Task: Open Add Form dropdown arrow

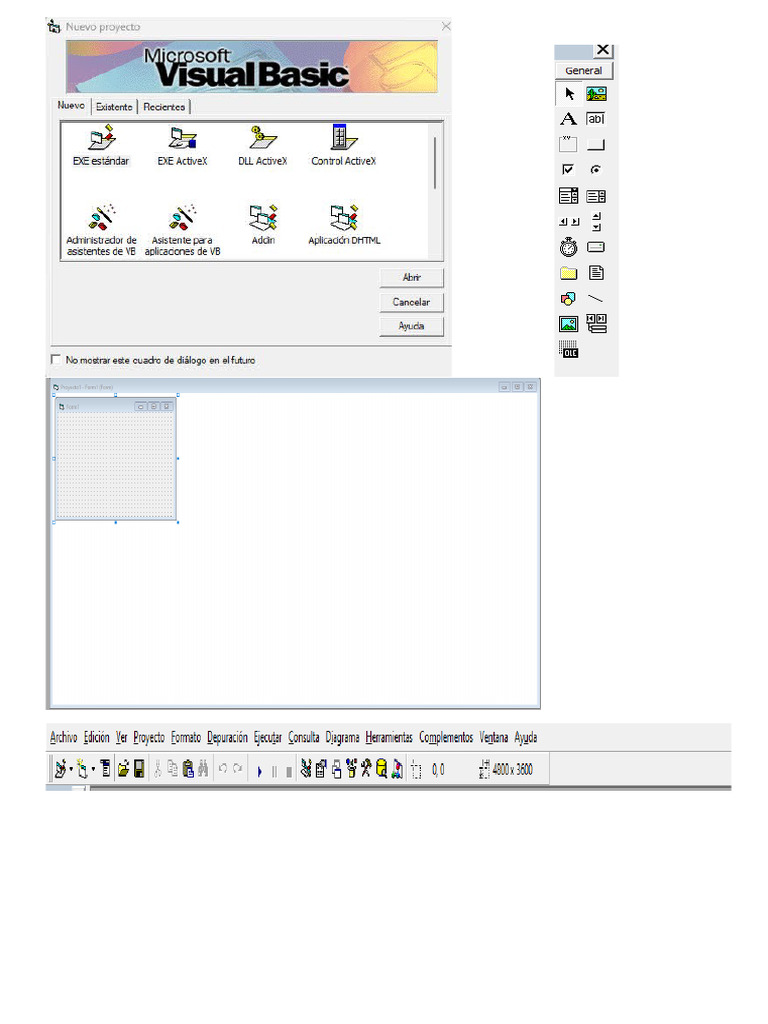Action: click(x=93, y=769)
